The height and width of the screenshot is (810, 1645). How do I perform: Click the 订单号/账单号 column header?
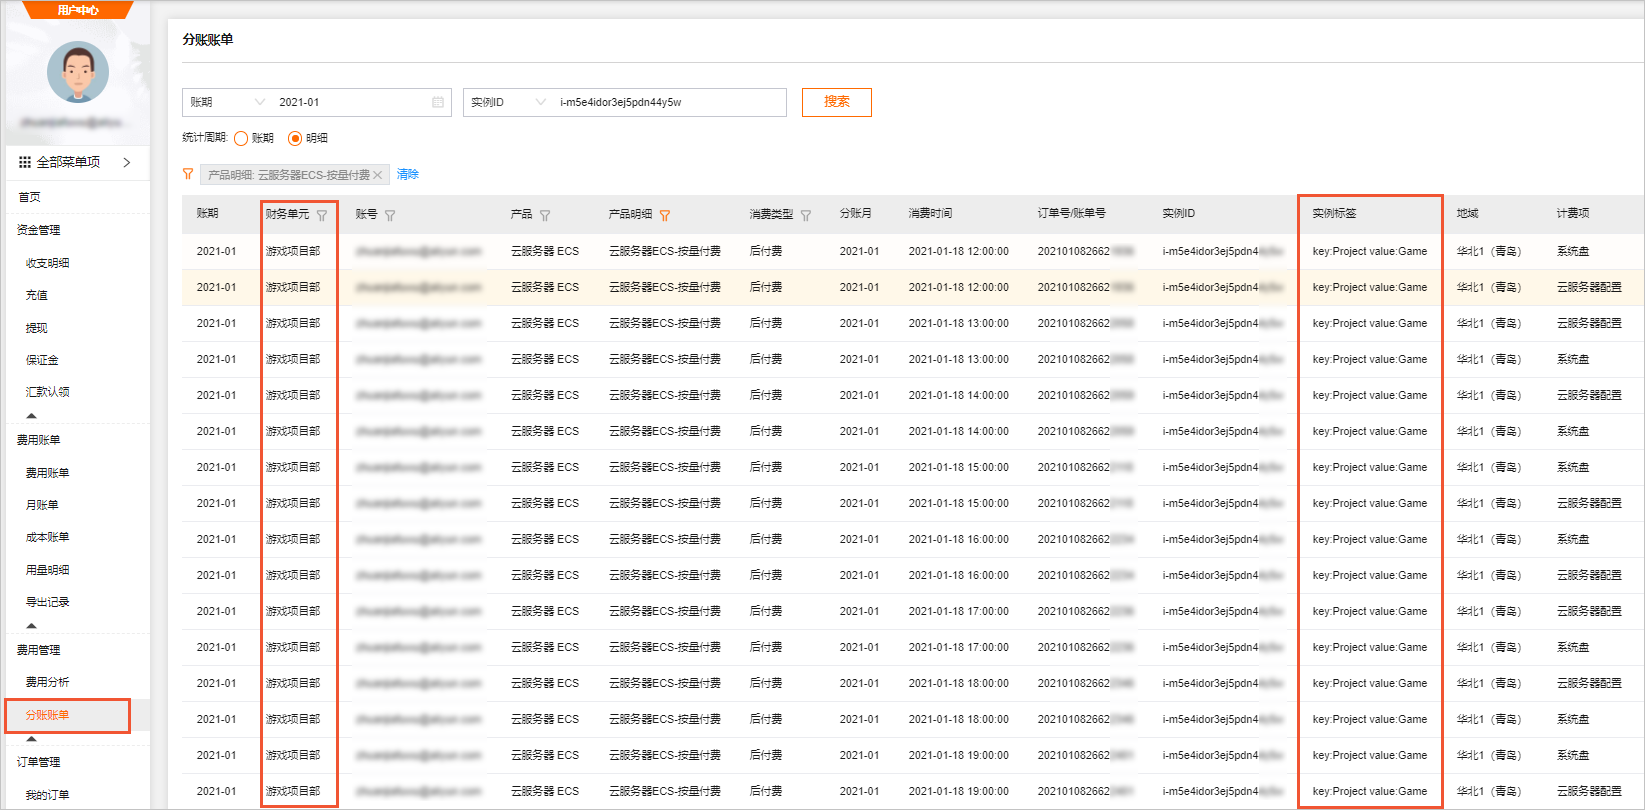(1071, 213)
